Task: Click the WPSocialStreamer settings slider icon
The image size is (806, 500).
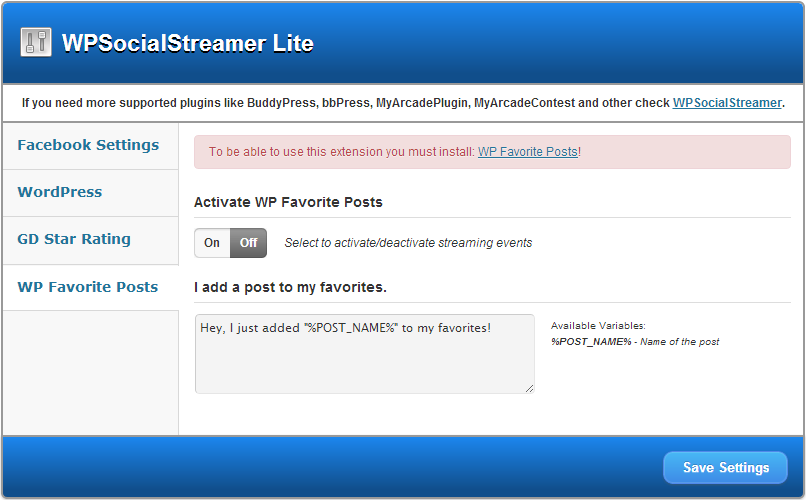Action: pos(36,42)
